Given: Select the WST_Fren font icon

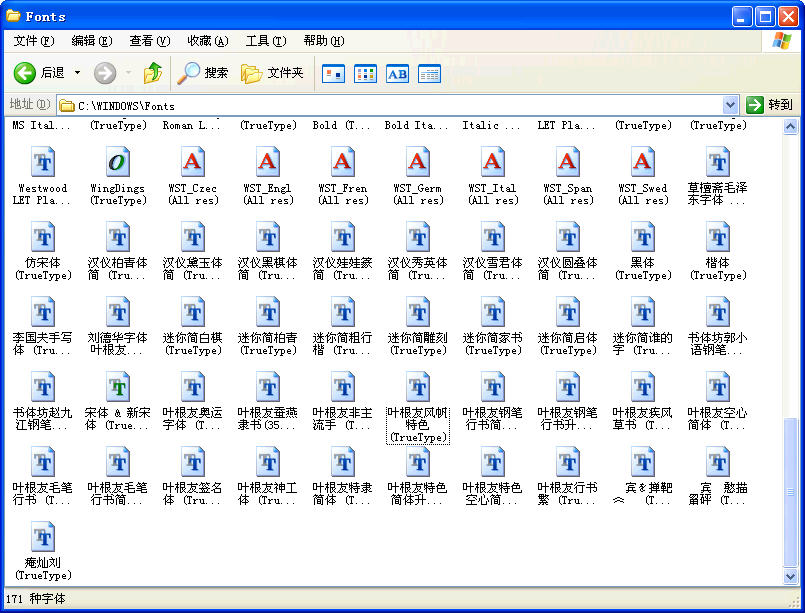Looking at the screenshot, I should [x=343, y=162].
